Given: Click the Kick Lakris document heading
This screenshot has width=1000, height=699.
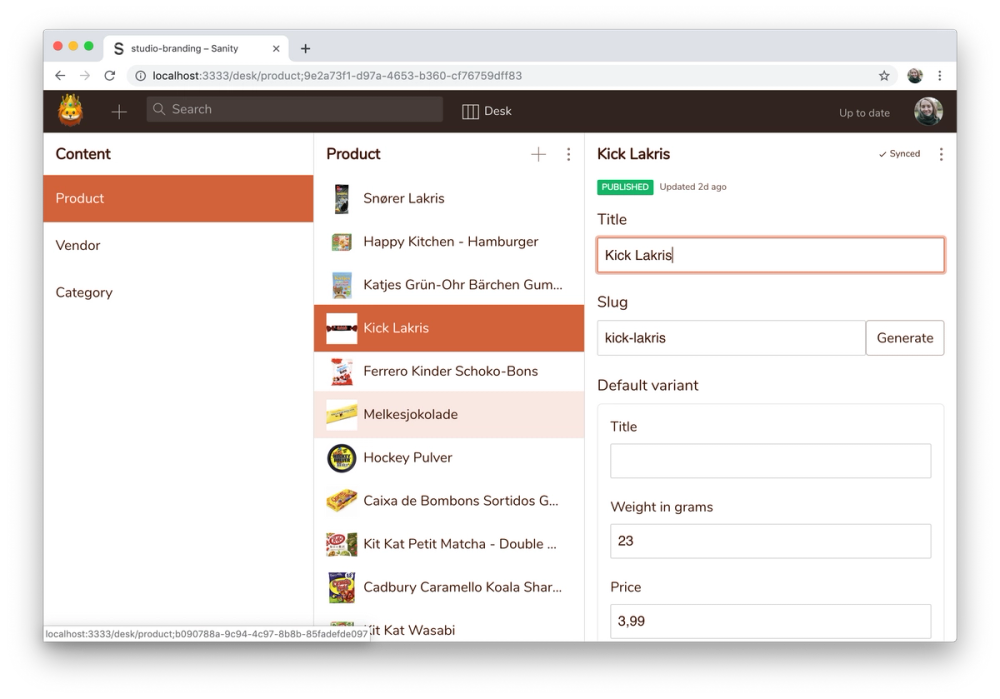Looking at the screenshot, I should 633,154.
